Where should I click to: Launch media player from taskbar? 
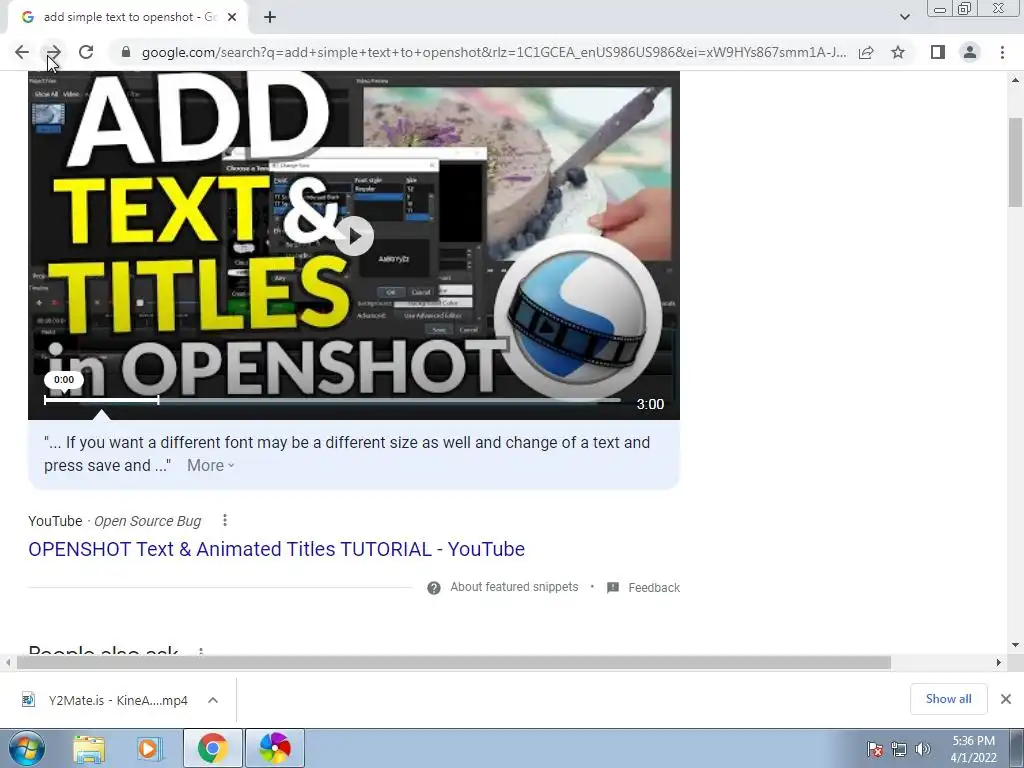(x=149, y=748)
